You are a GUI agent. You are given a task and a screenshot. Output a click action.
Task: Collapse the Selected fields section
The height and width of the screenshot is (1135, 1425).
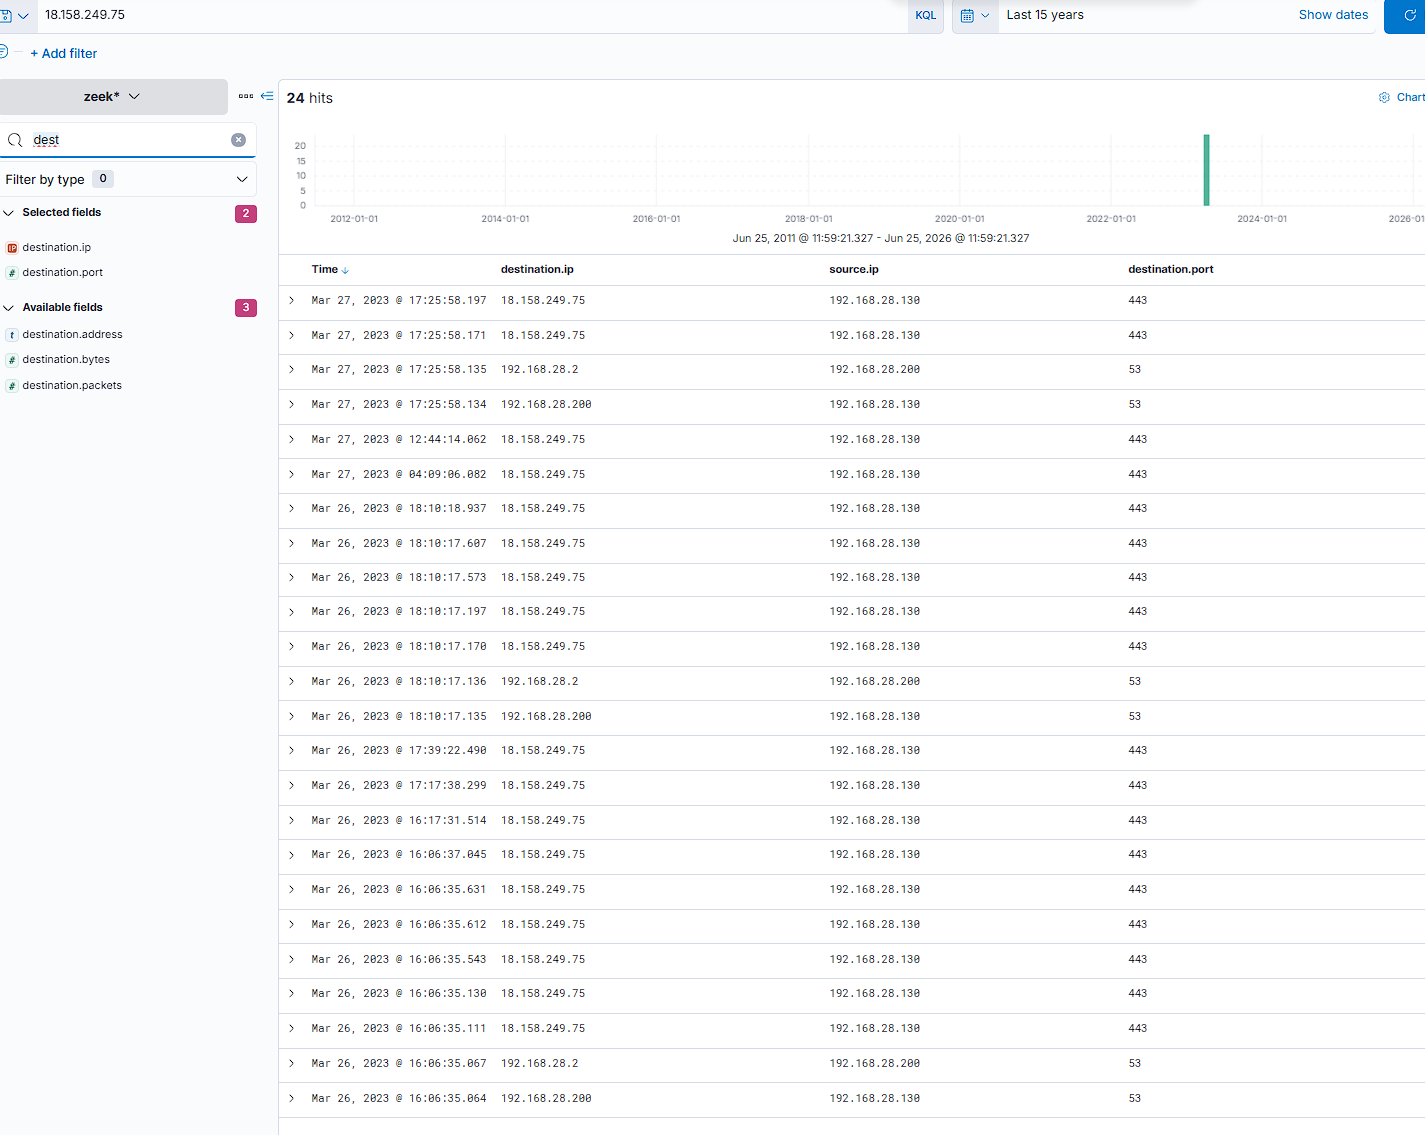coord(9,213)
